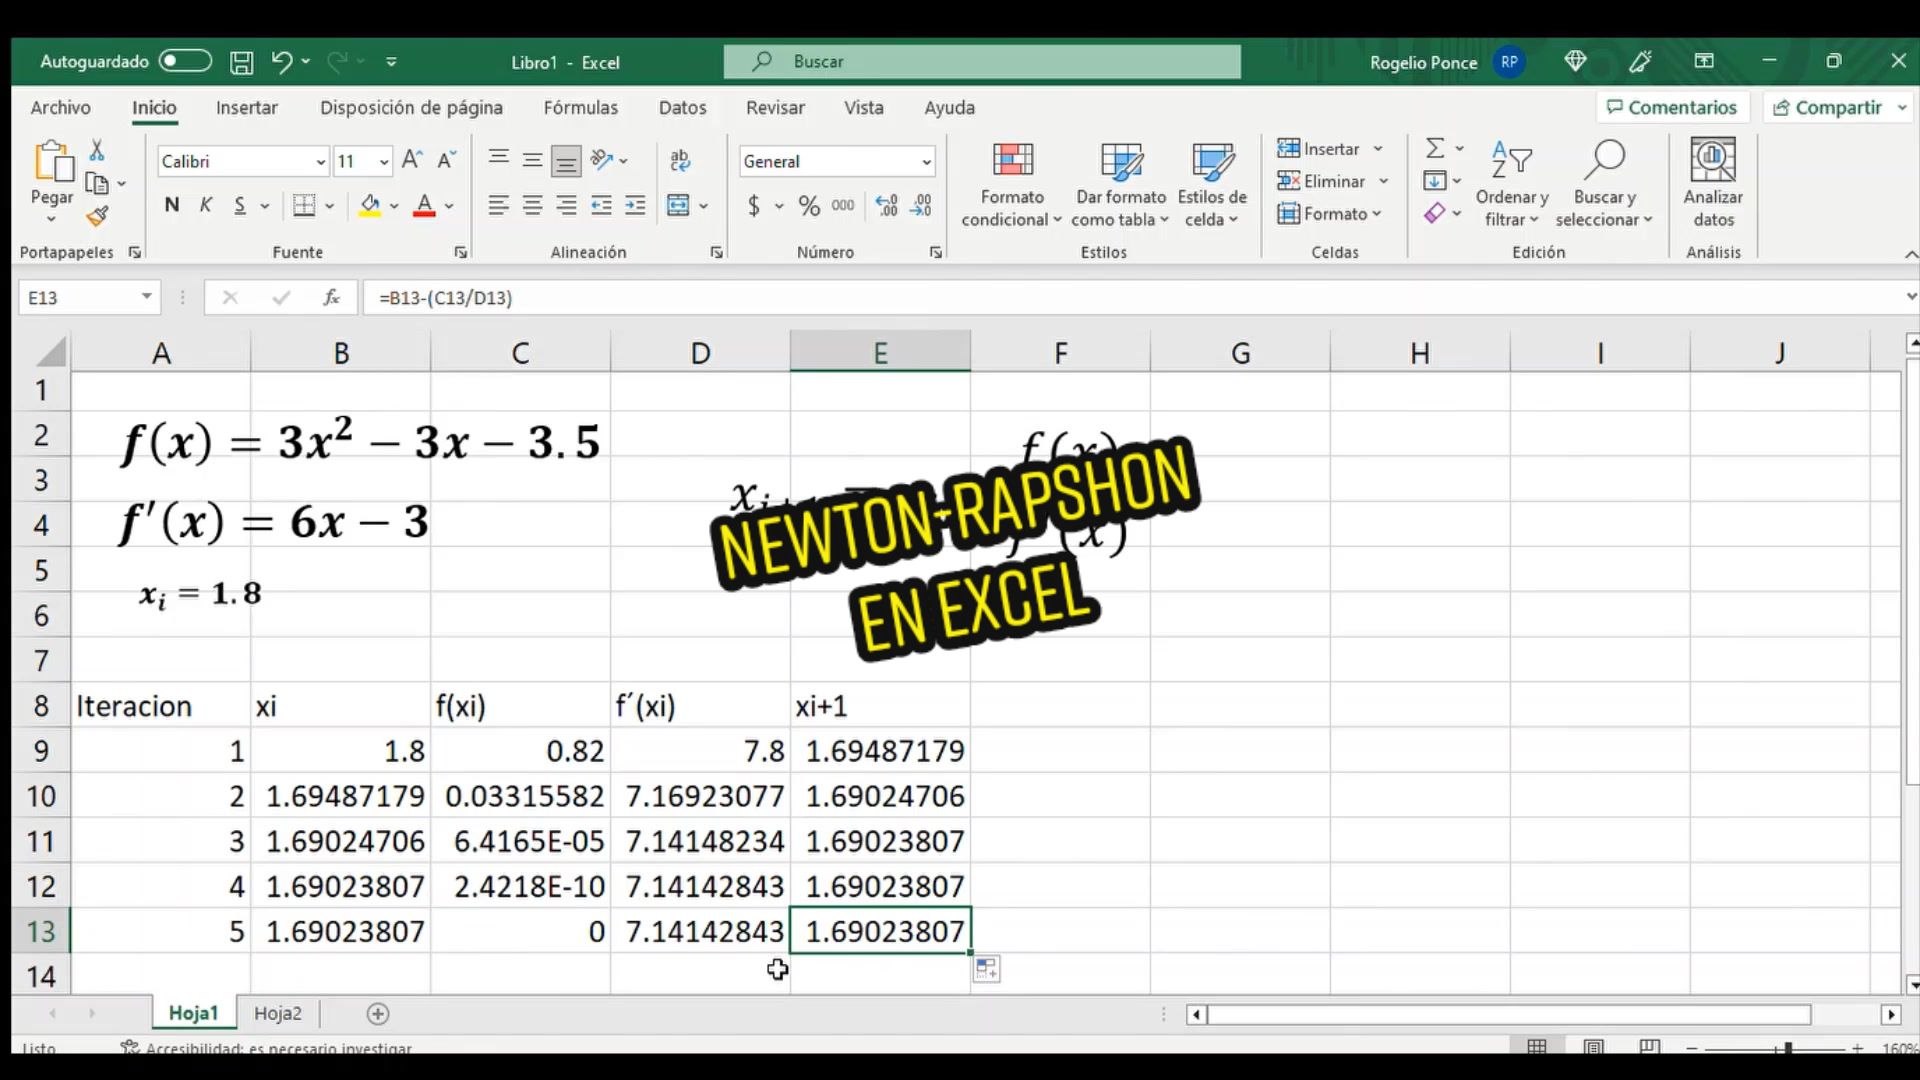1920x1080 pixels.
Task: Apply red font color A
Action: tap(424, 205)
